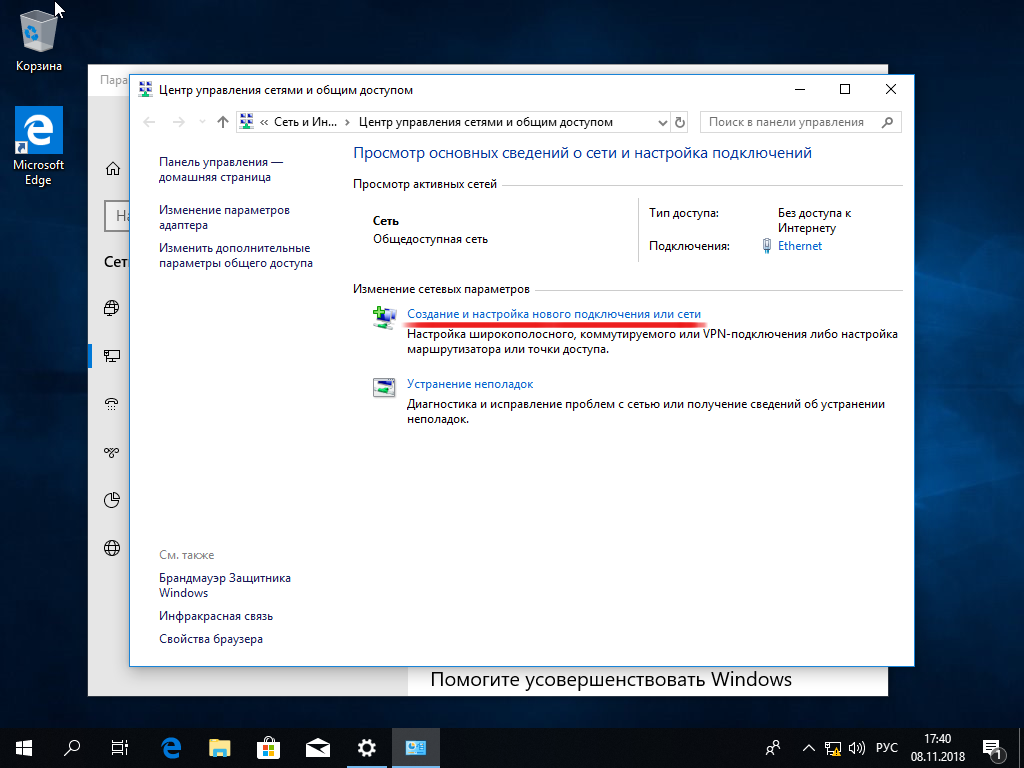Open 'Изменить дополнительные параметры общего доступа'
The image size is (1024, 768).
pyautogui.click(x=236, y=255)
